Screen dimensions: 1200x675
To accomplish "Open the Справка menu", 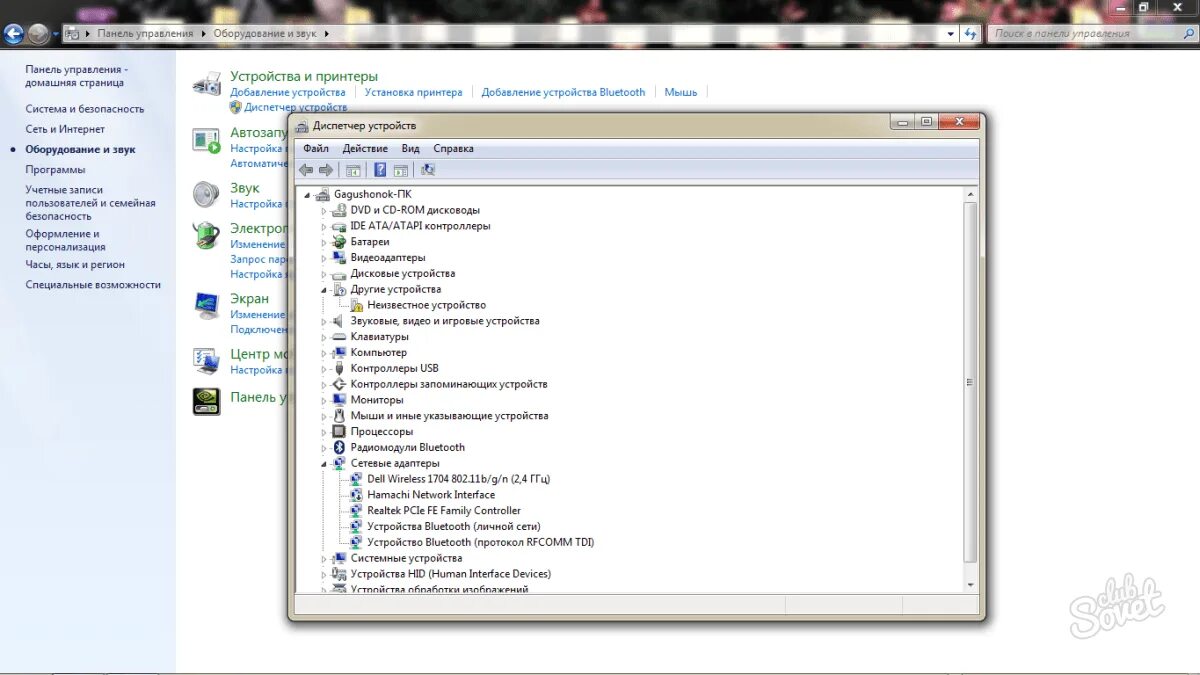I will [x=454, y=148].
